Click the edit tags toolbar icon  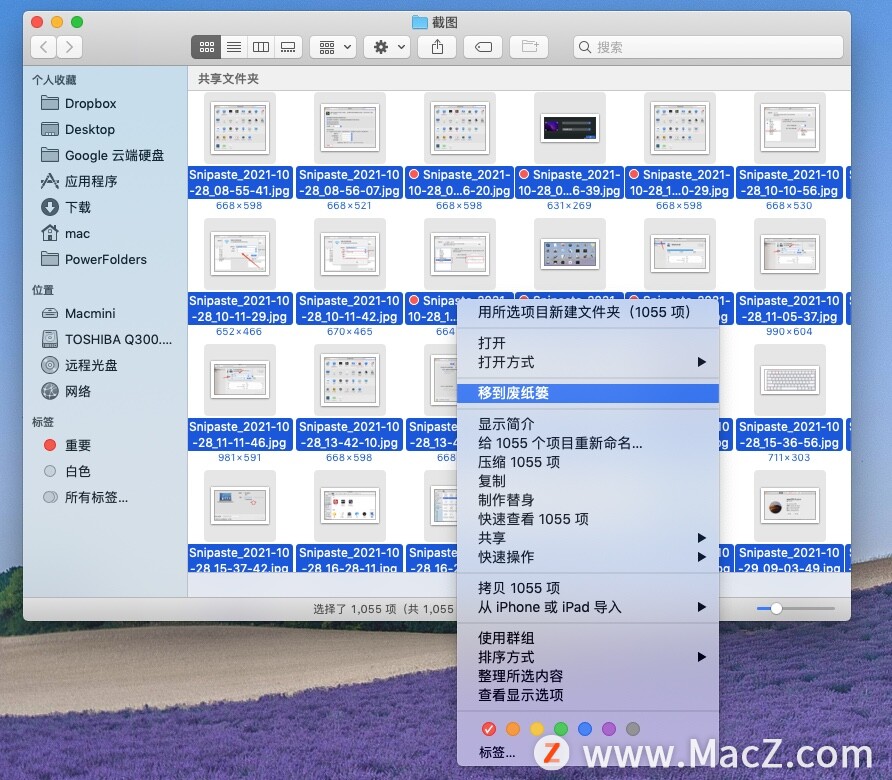[482, 47]
